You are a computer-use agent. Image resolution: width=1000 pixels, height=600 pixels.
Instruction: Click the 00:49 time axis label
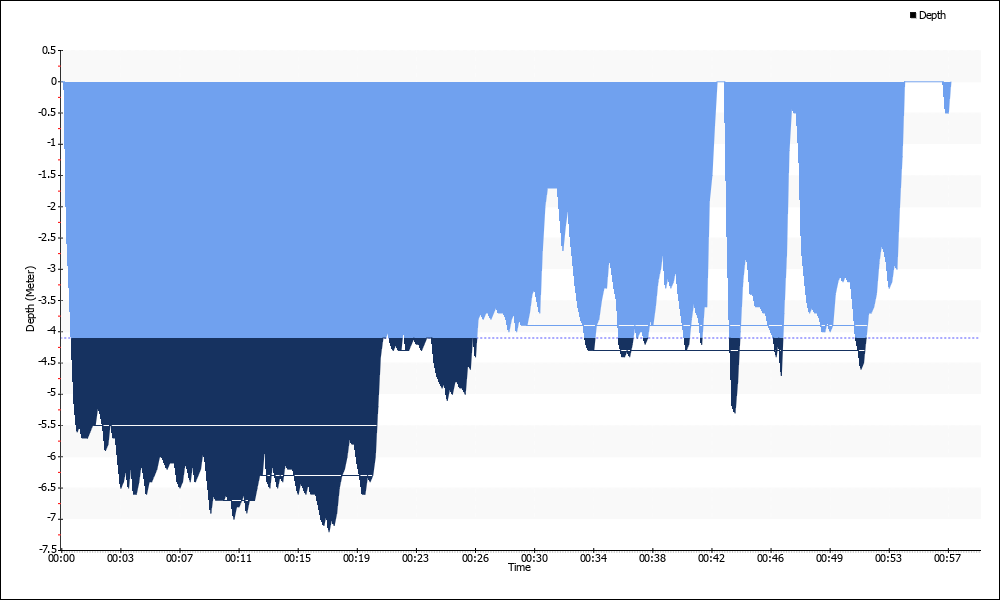tap(829, 559)
